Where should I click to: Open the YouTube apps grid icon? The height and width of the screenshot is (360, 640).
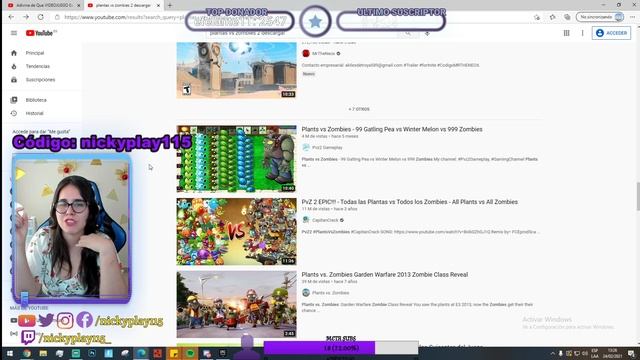567,33
